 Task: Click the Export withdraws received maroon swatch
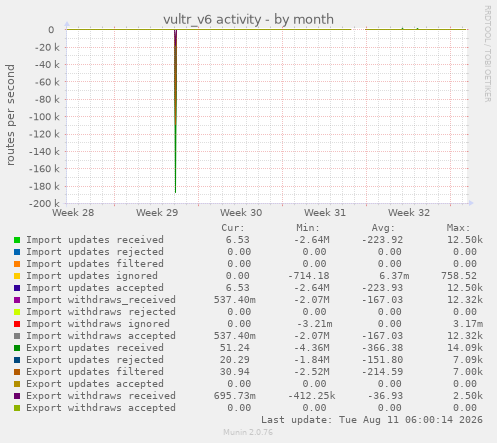(17, 396)
